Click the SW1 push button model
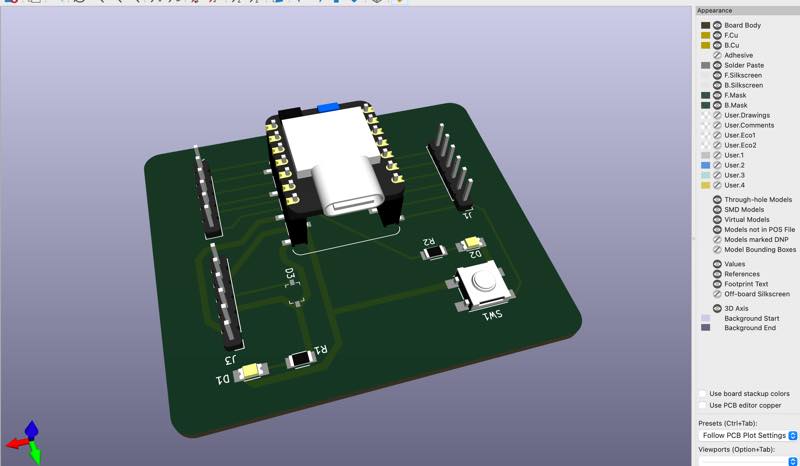This screenshot has height=466, width=800. click(x=481, y=284)
